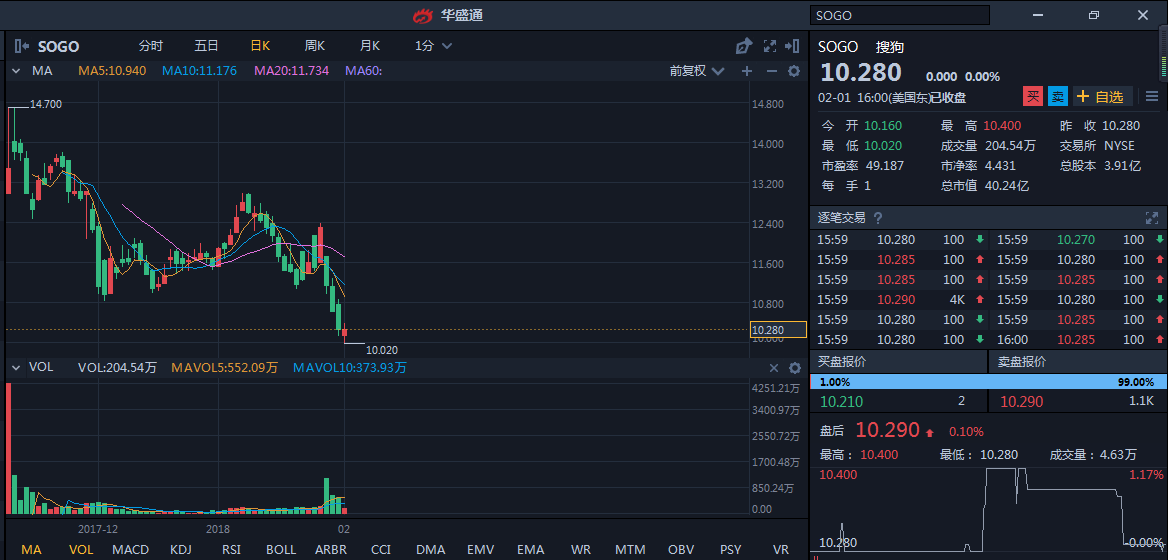Open VOL panel settings gear
The height and width of the screenshot is (560, 1168).
point(795,368)
